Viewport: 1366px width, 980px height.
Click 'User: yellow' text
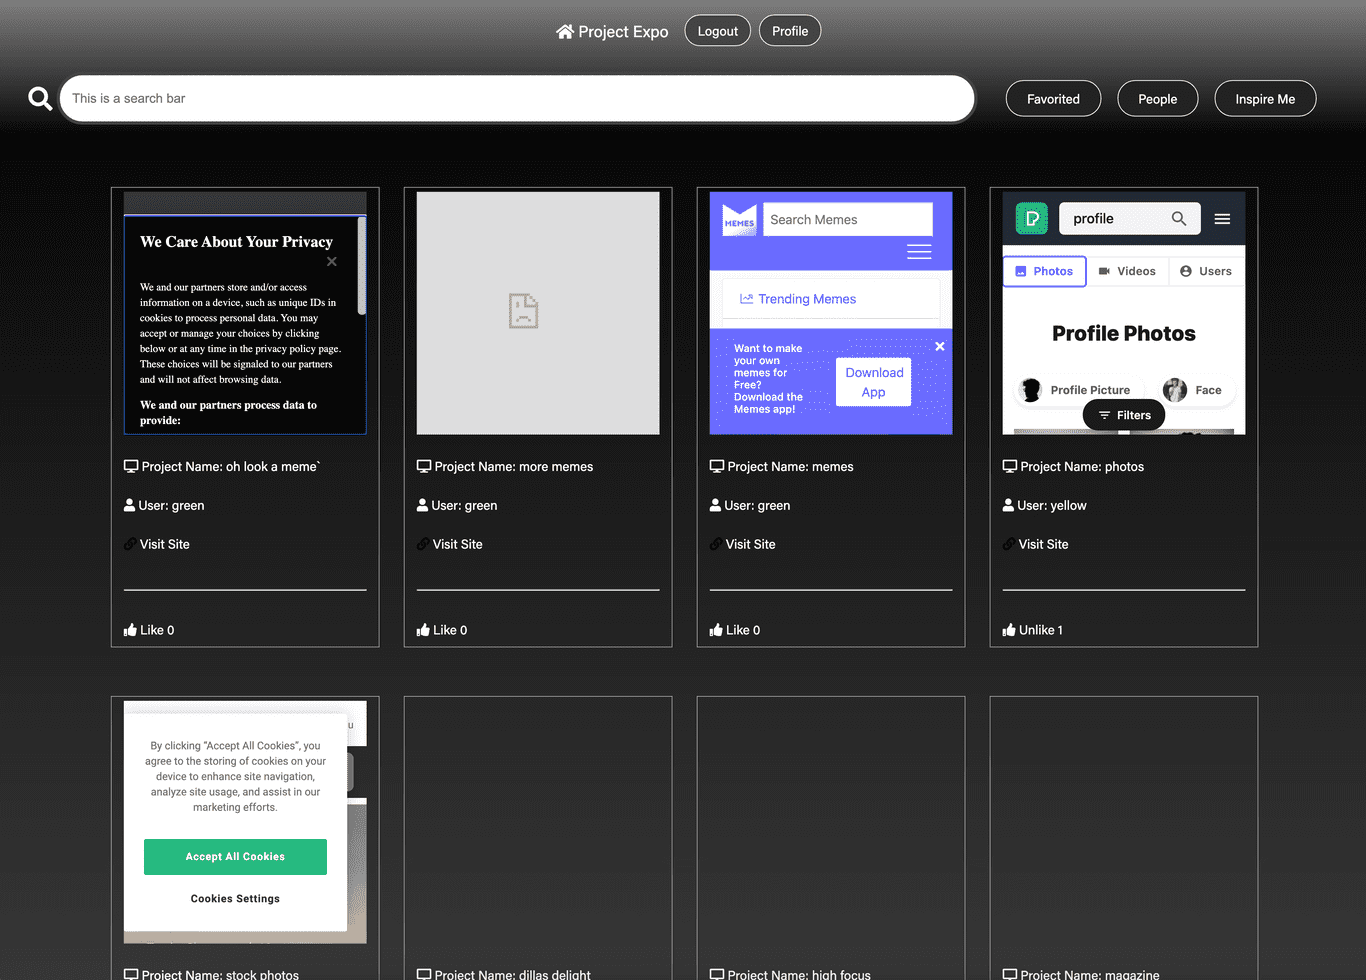[1052, 505]
